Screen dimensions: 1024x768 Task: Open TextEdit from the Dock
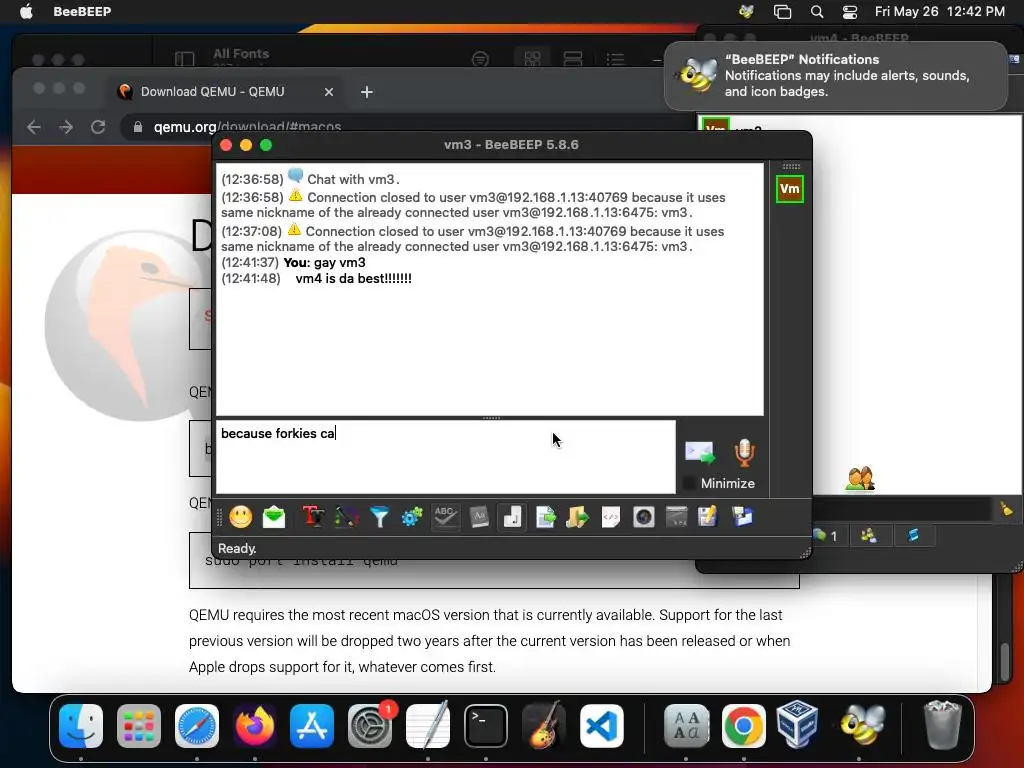pos(428,724)
